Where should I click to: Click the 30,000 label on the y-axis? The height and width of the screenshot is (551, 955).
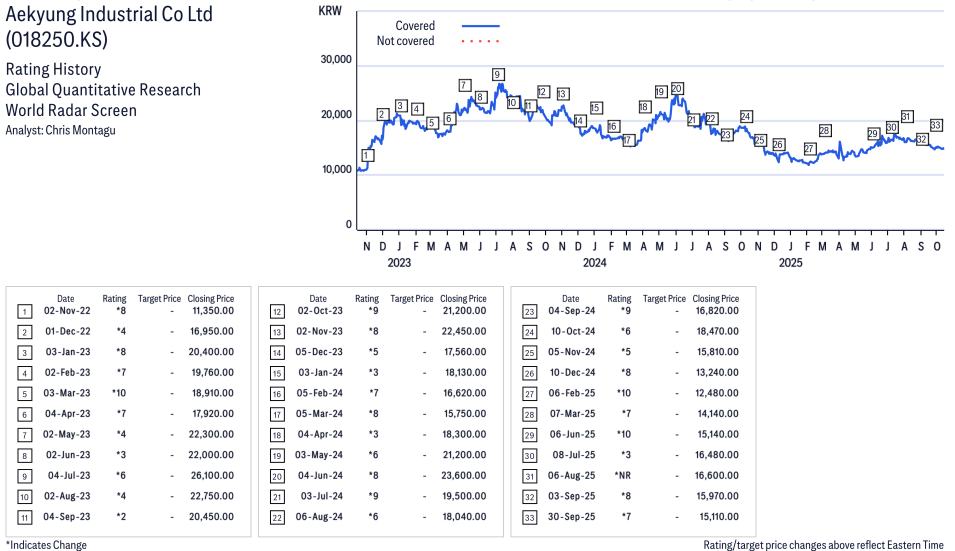point(335,60)
